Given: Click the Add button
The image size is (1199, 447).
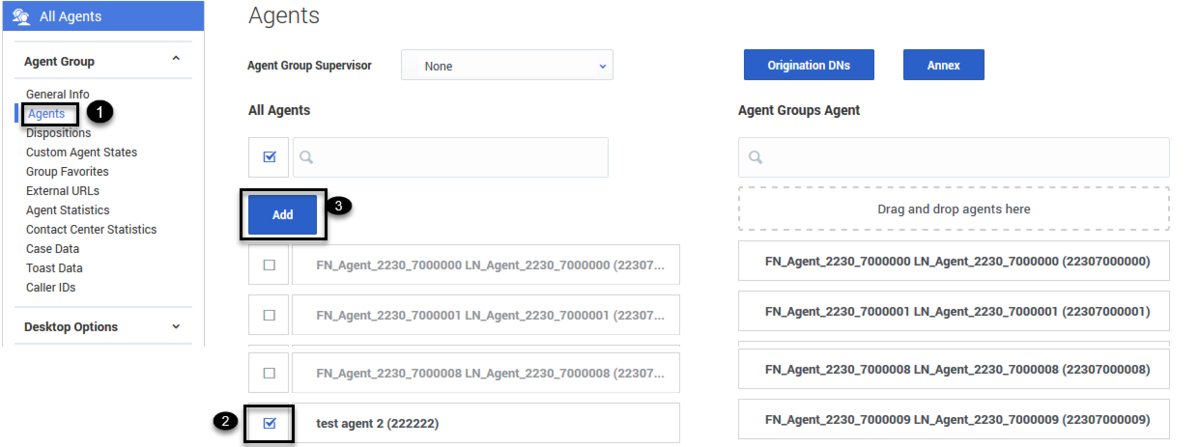Looking at the screenshot, I should 283,215.
